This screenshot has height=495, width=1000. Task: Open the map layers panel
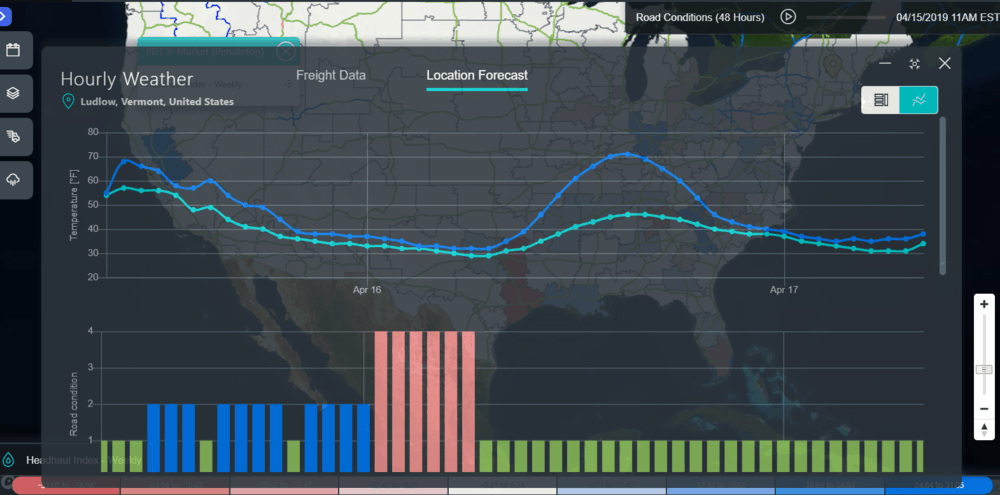13,93
